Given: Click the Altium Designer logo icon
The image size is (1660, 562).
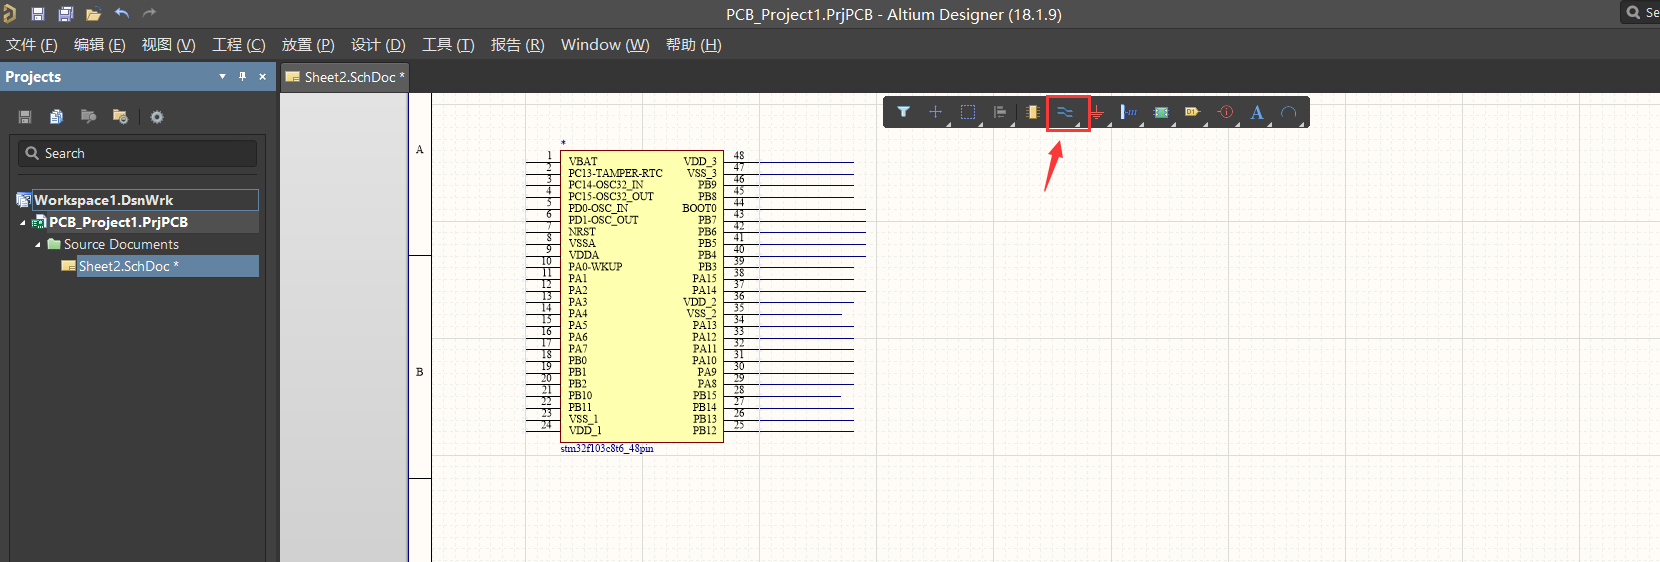Looking at the screenshot, I should point(9,14).
